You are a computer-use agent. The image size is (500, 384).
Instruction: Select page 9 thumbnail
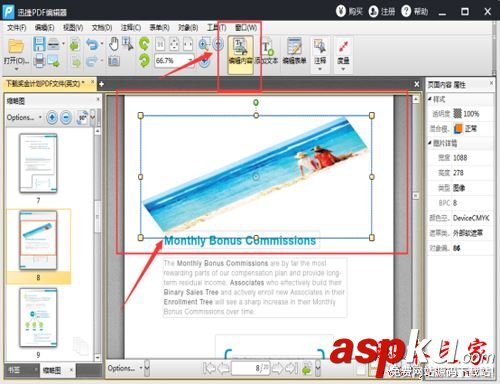[38, 318]
